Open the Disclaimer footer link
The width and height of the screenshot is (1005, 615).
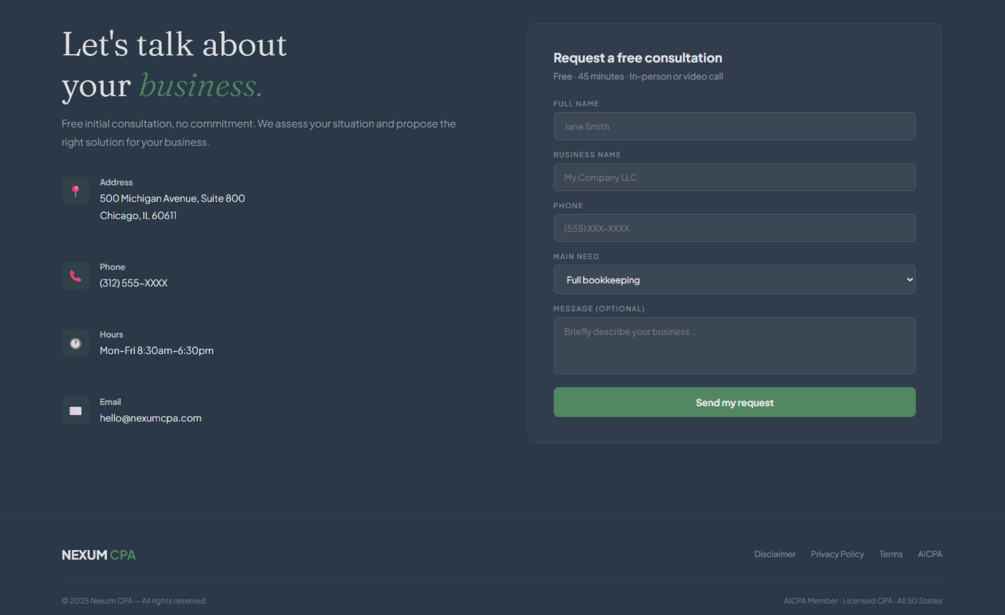774,554
